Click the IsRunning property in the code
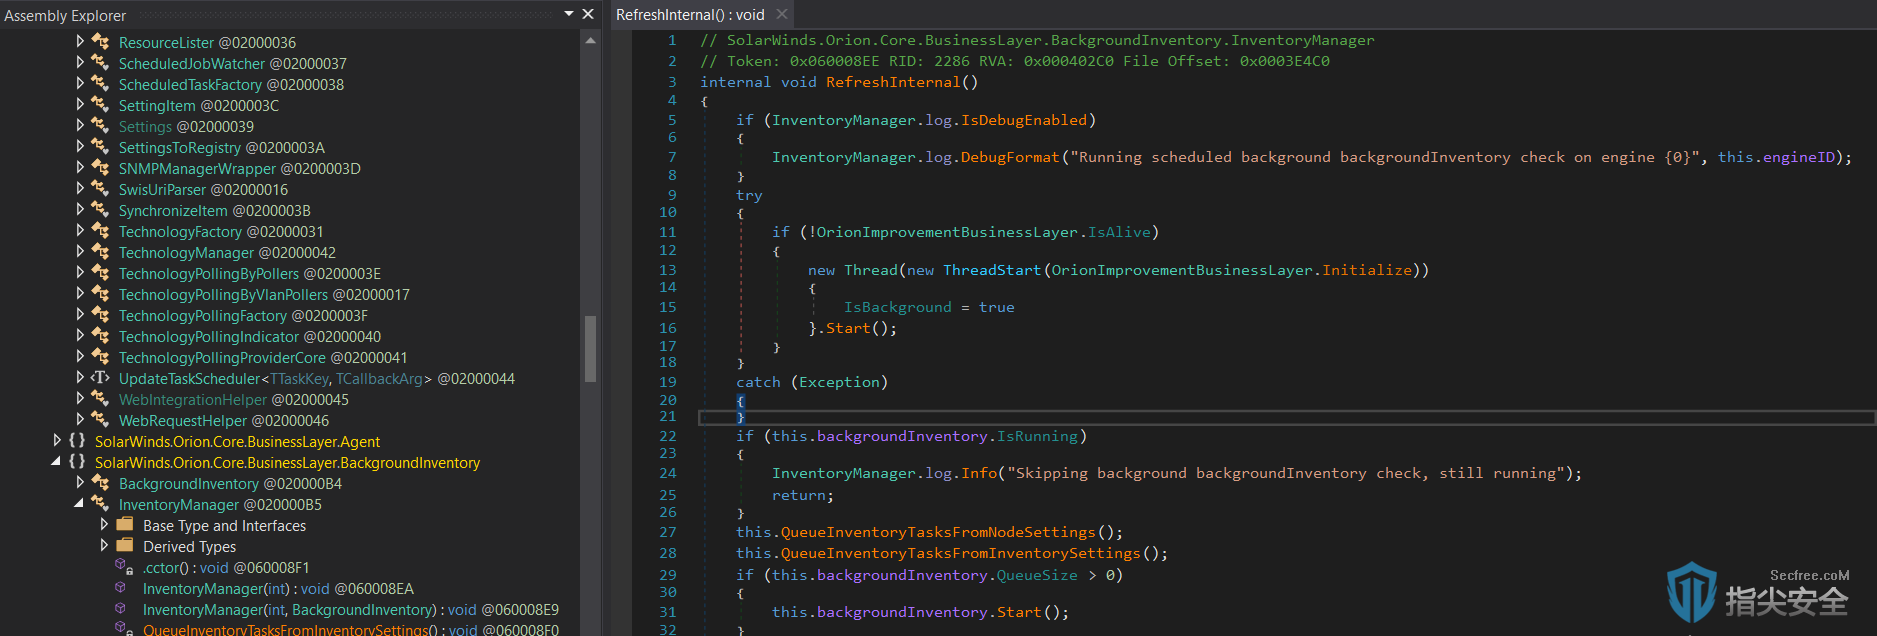Screen dimensions: 1877x636 click(1037, 436)
